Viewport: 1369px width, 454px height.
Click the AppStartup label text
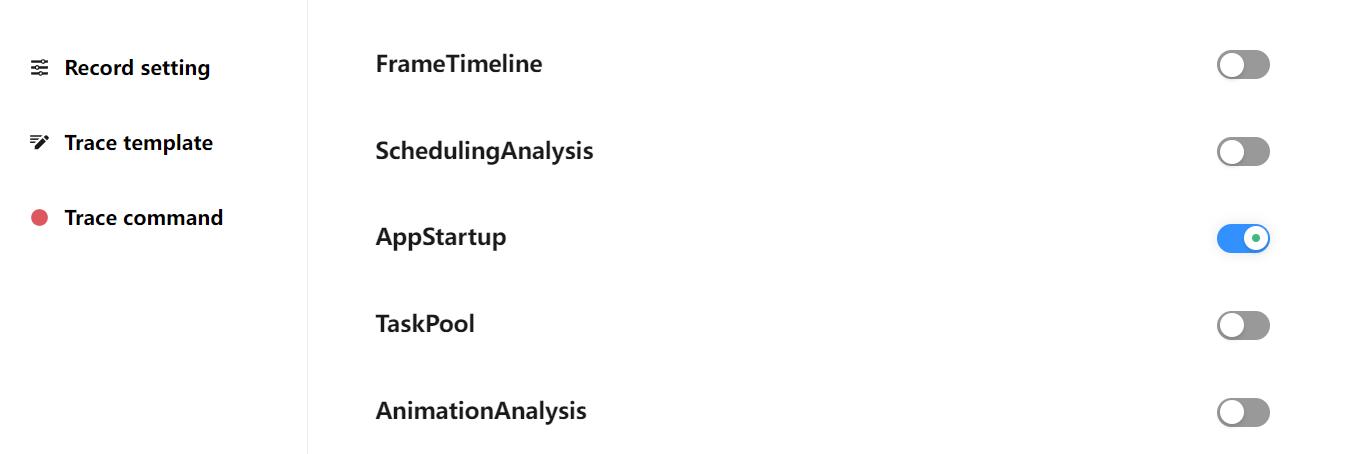(441, 238)
